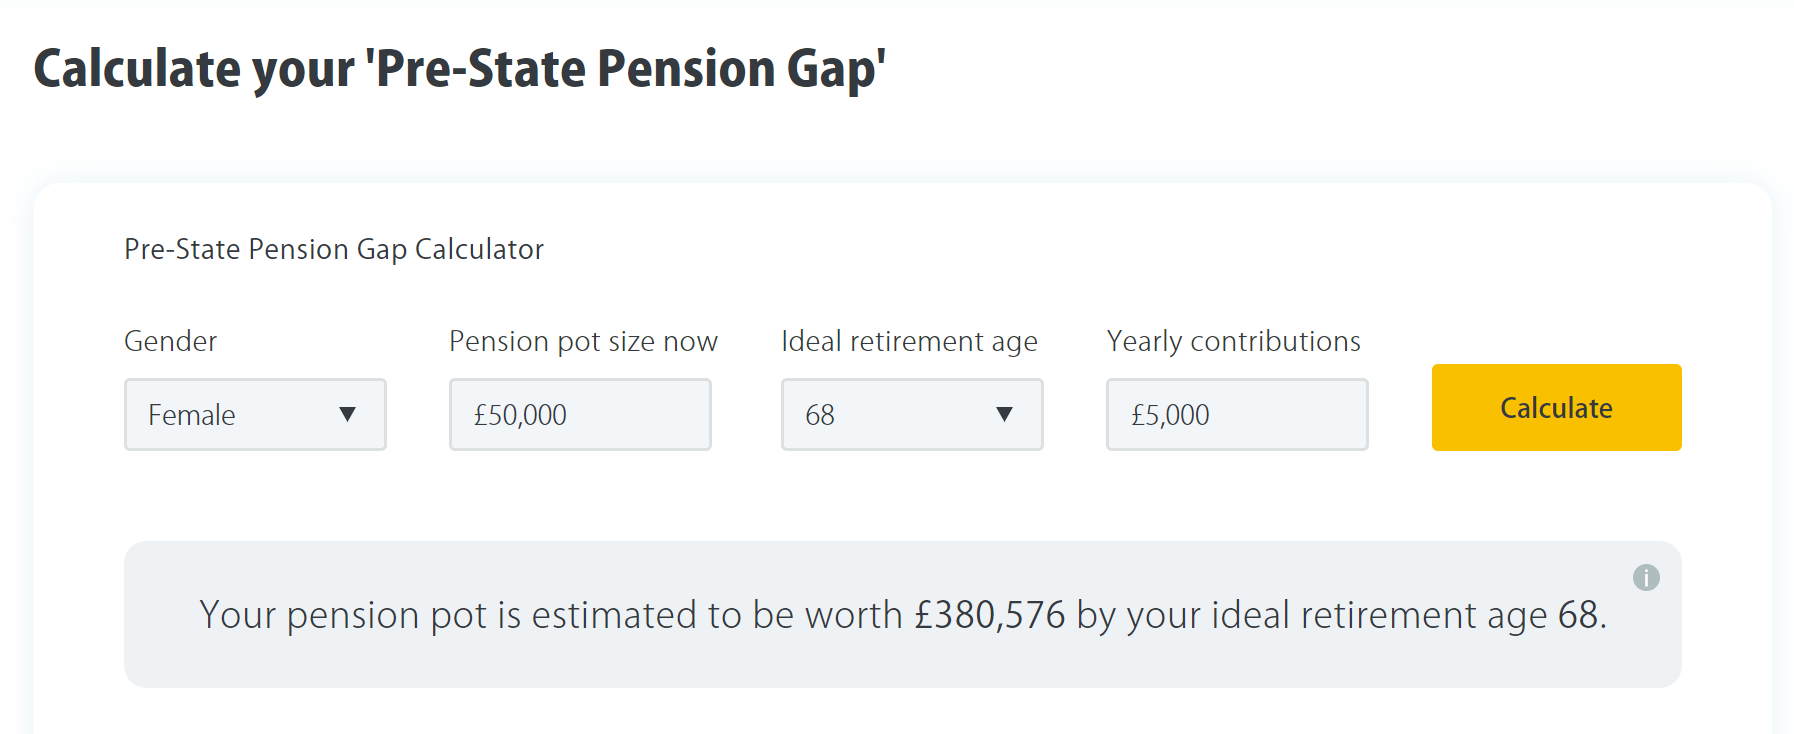The width and height of the screenshot is (1794, 734).
Task: Click the Ideal retirement age label
Action: 909,341
